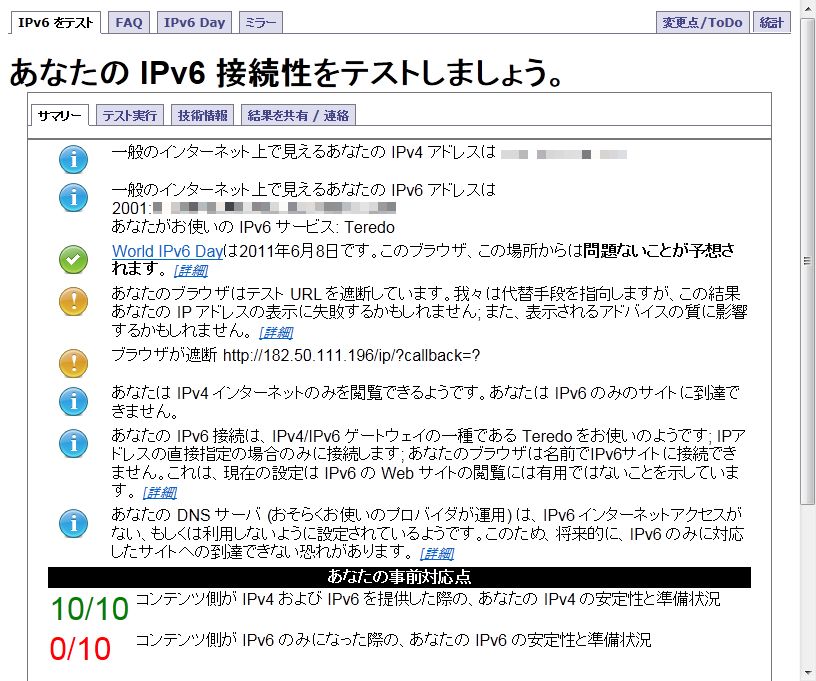816x681 pixels.
Task: Open the ミラー tab
Action: coord(260,22)
